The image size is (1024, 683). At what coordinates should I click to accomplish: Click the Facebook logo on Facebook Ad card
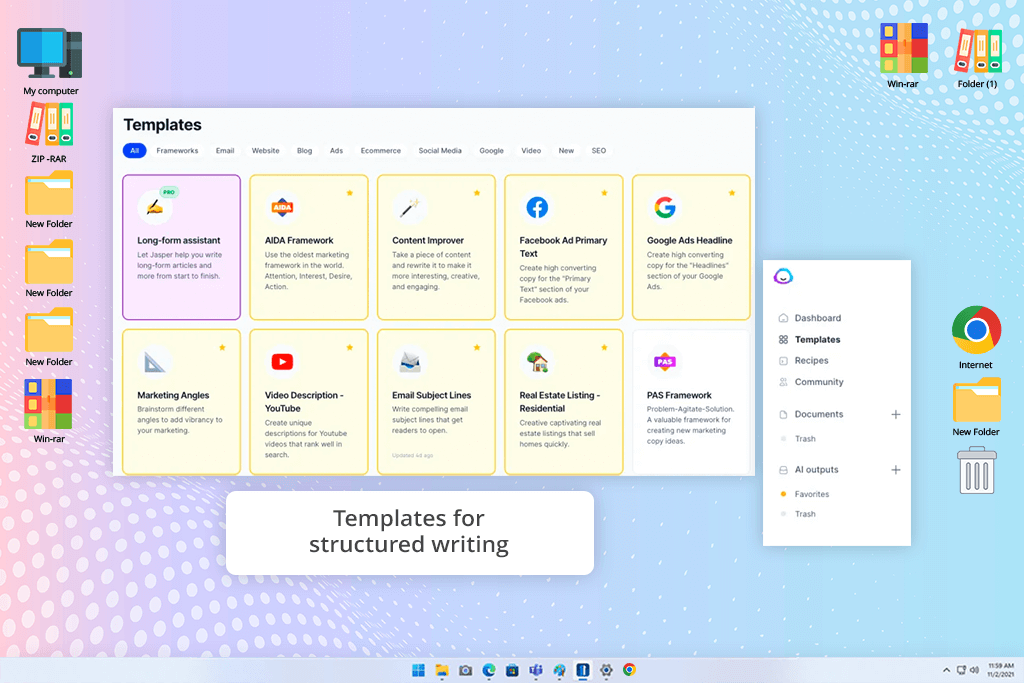click(x=537, y=208)
